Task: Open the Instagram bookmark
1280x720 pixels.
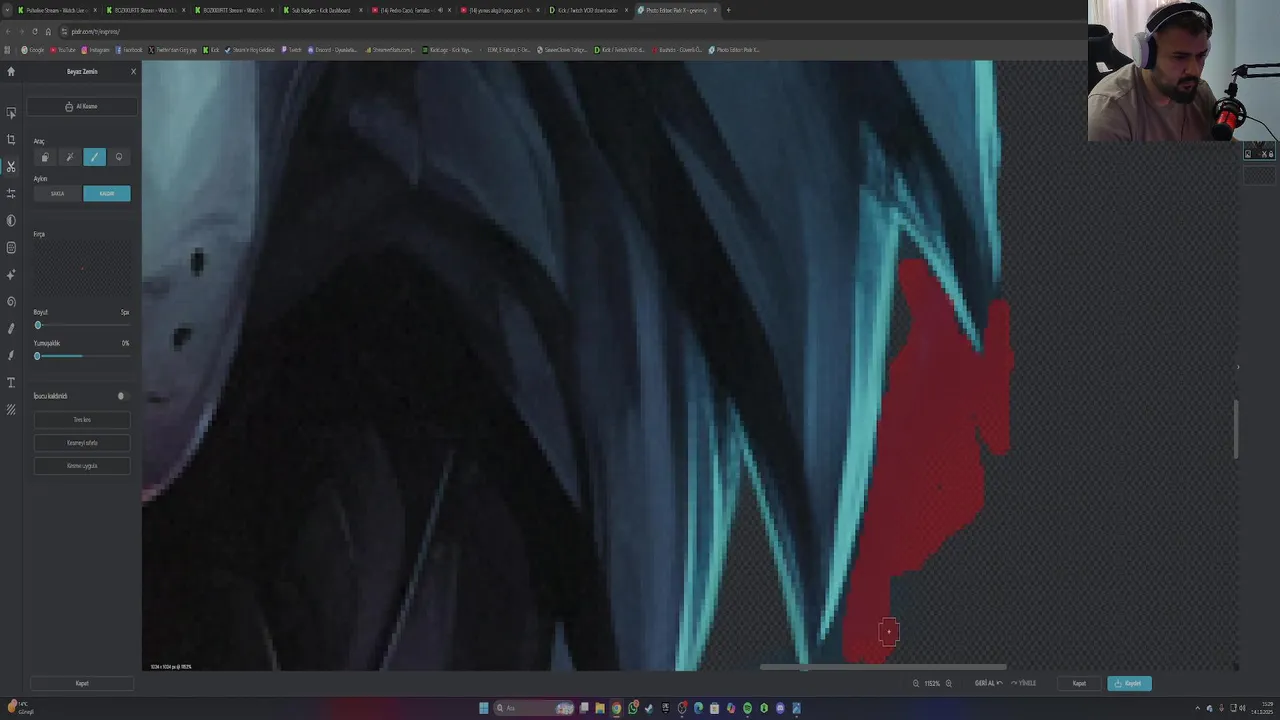Action: [x=96, y=50]
